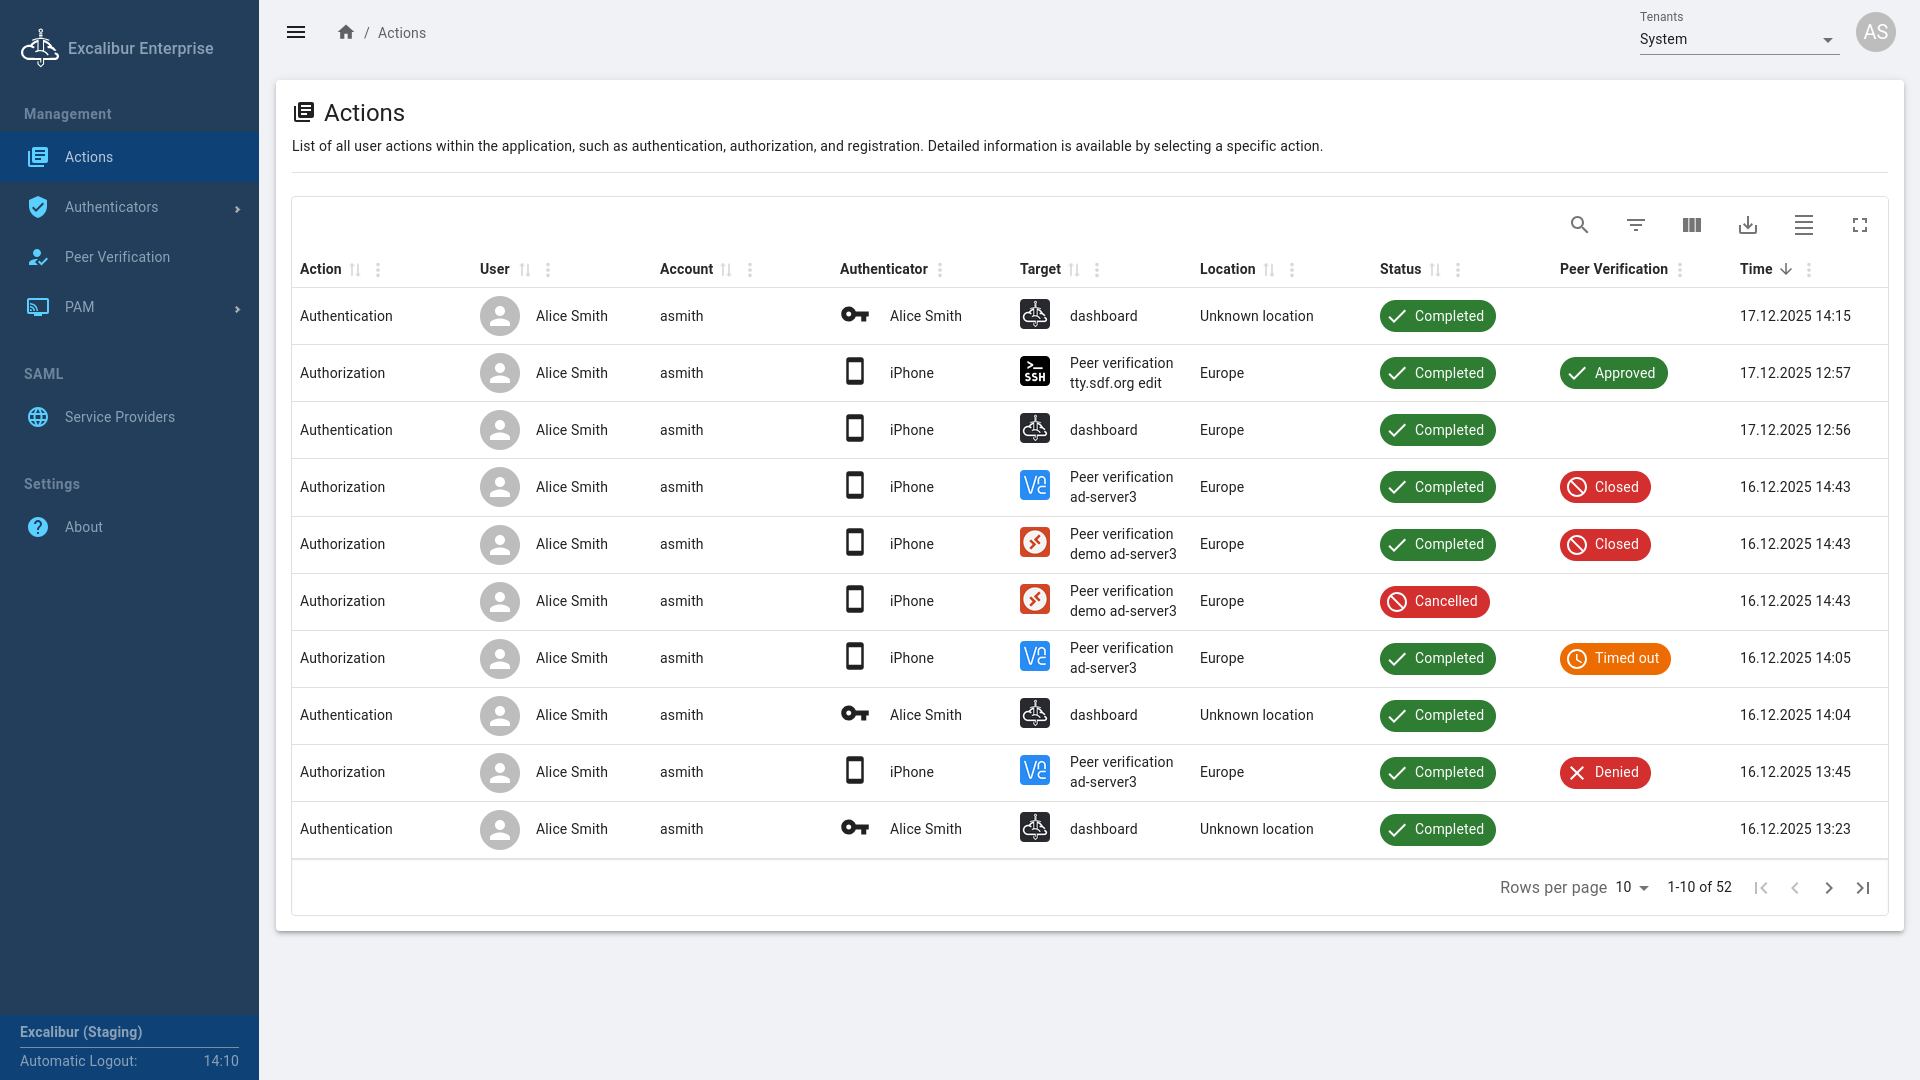The height and width of the screenshot is (1080, 1920).
Task: Toggle Time column sort direction
Action: click(x=1786, y=269)
